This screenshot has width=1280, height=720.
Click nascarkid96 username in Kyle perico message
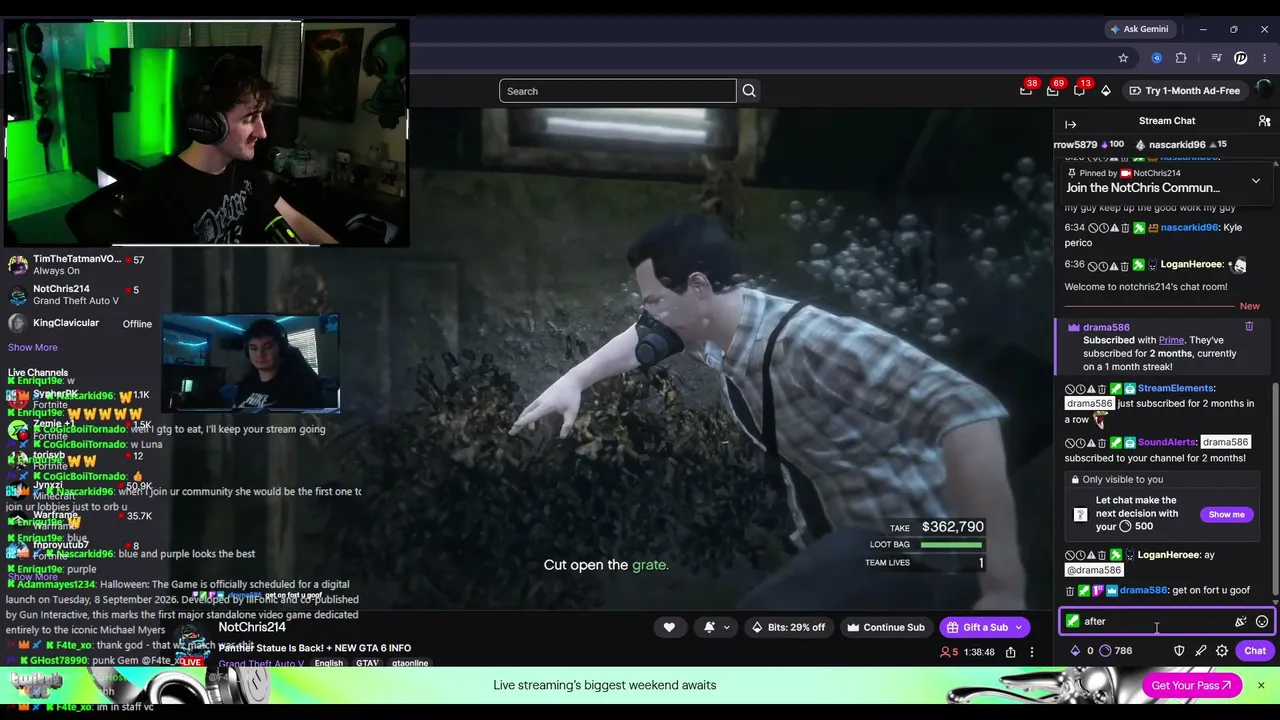(1189, 228)
